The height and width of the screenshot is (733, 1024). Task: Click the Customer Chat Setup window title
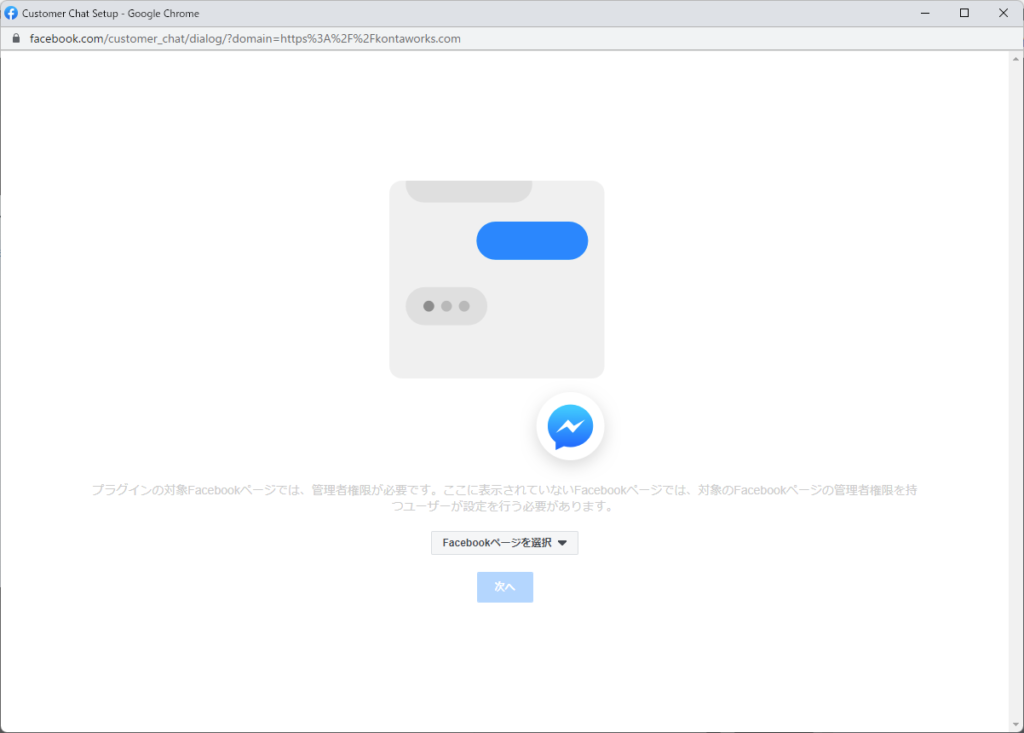pyautogui.click(x=110, y=13)
